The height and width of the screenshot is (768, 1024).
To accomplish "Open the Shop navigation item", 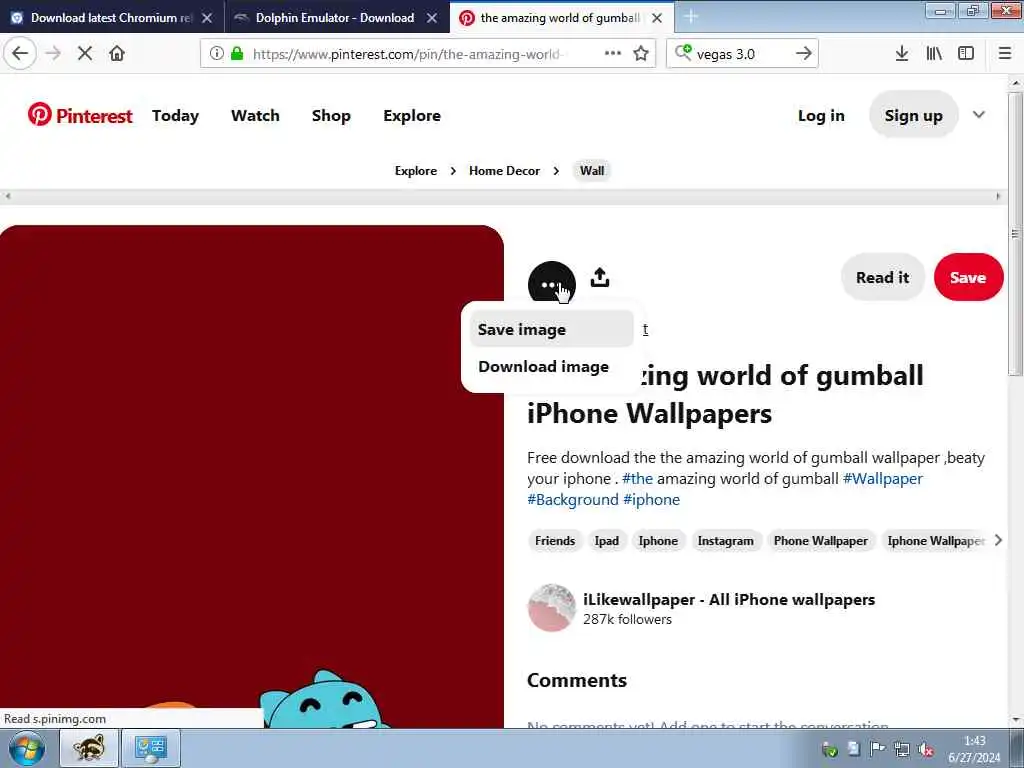I will [331, 115].
